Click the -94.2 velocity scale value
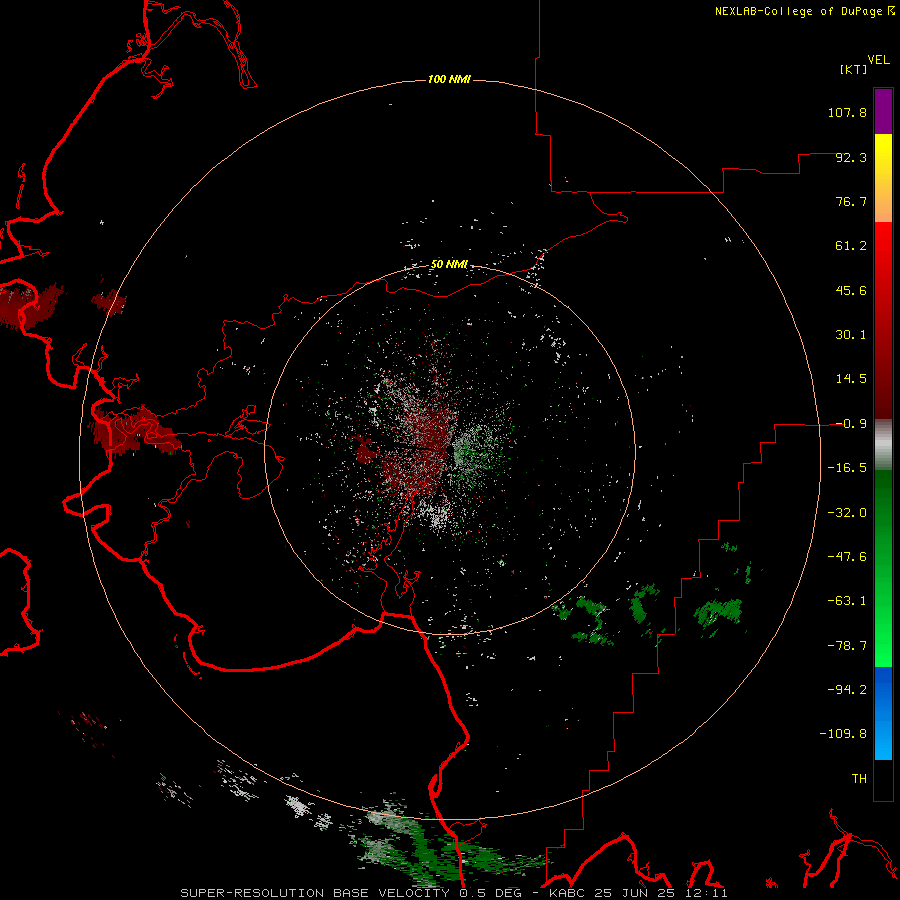This screenshot has height=900, width=900. pos(847,689)
